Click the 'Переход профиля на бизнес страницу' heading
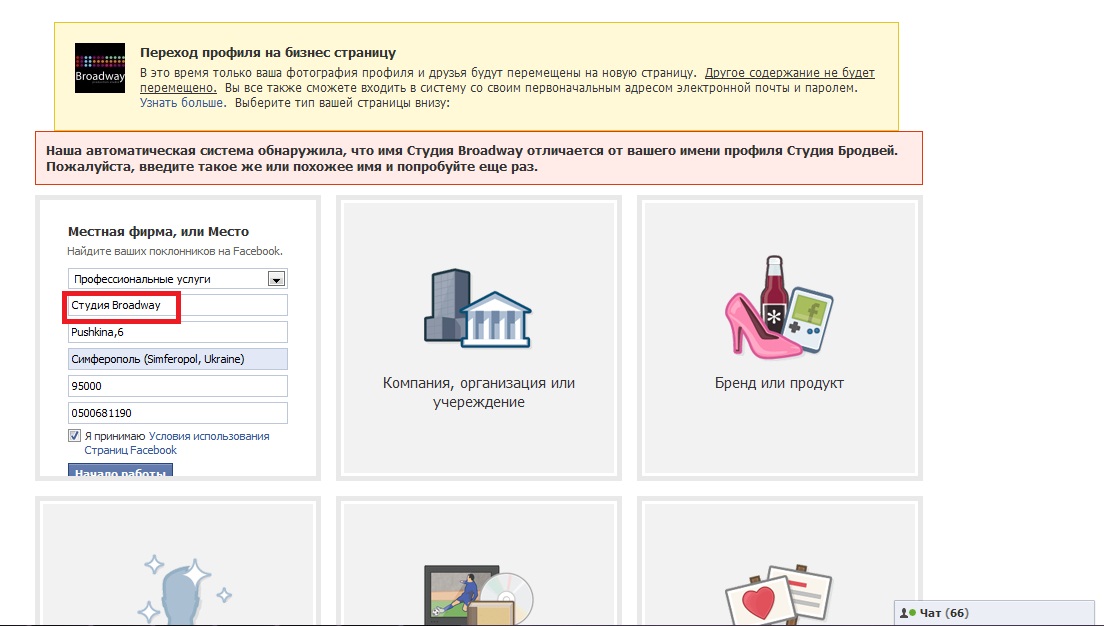 [x=268, y=52]
